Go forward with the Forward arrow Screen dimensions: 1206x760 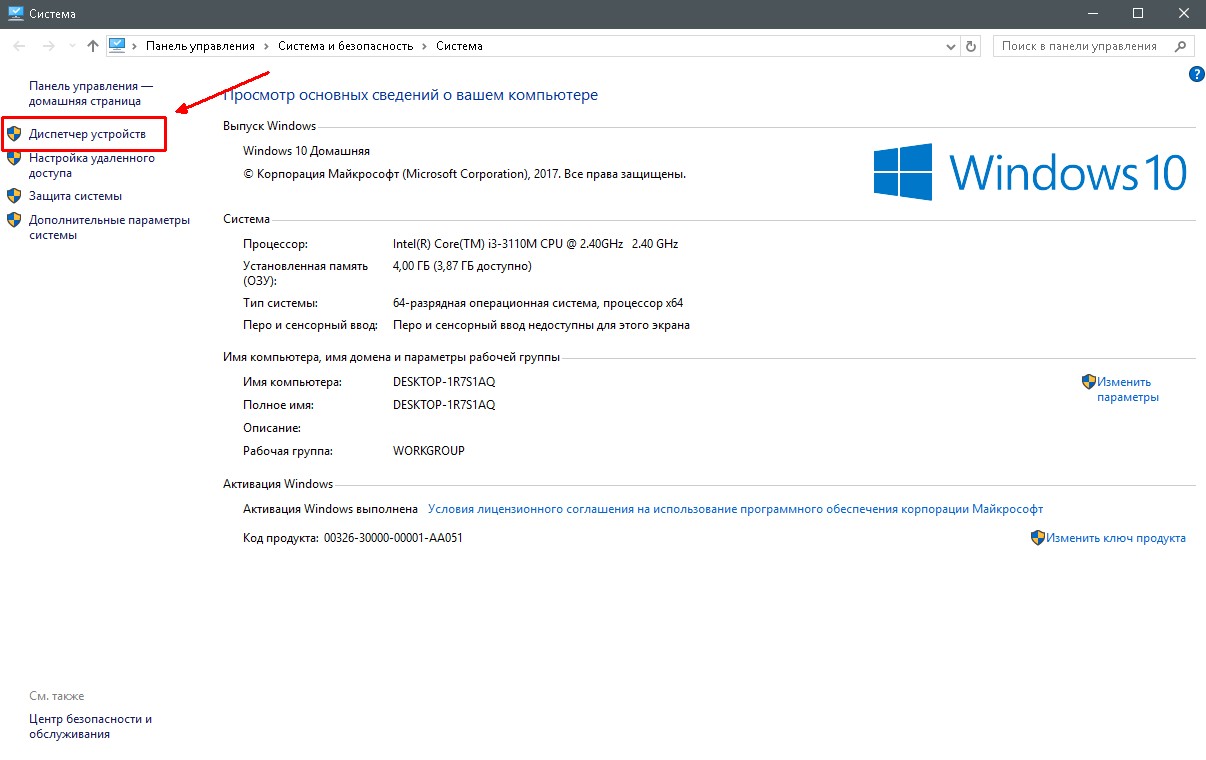48,46
